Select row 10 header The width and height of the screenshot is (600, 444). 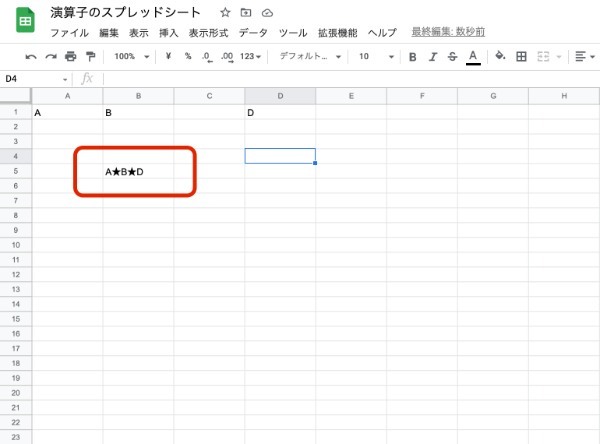tap(16, 245)
